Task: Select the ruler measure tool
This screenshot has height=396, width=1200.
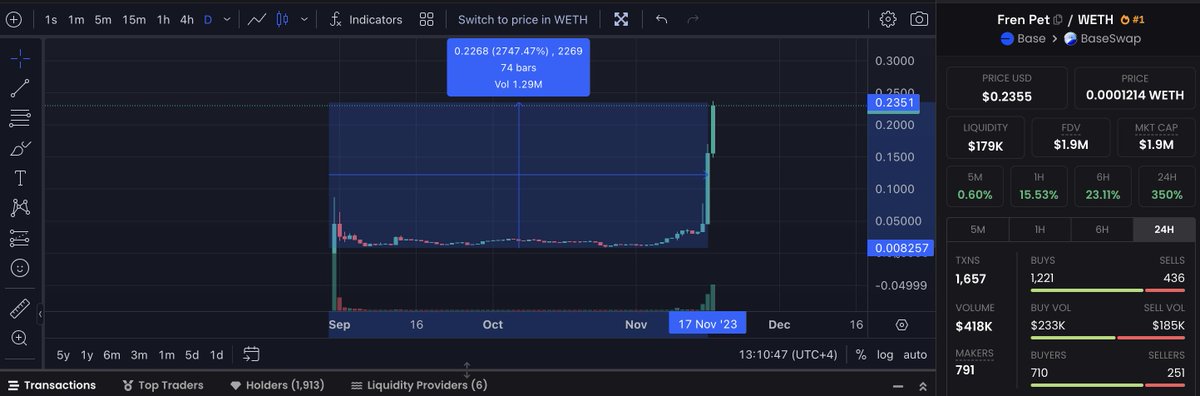Action: [x=19, y=308]
